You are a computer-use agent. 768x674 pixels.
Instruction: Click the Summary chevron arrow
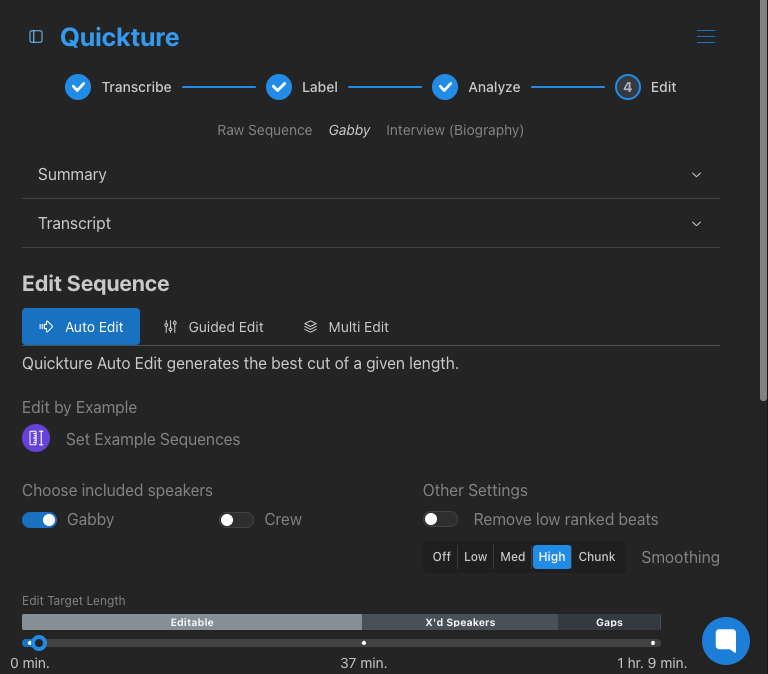pos(696,175)
